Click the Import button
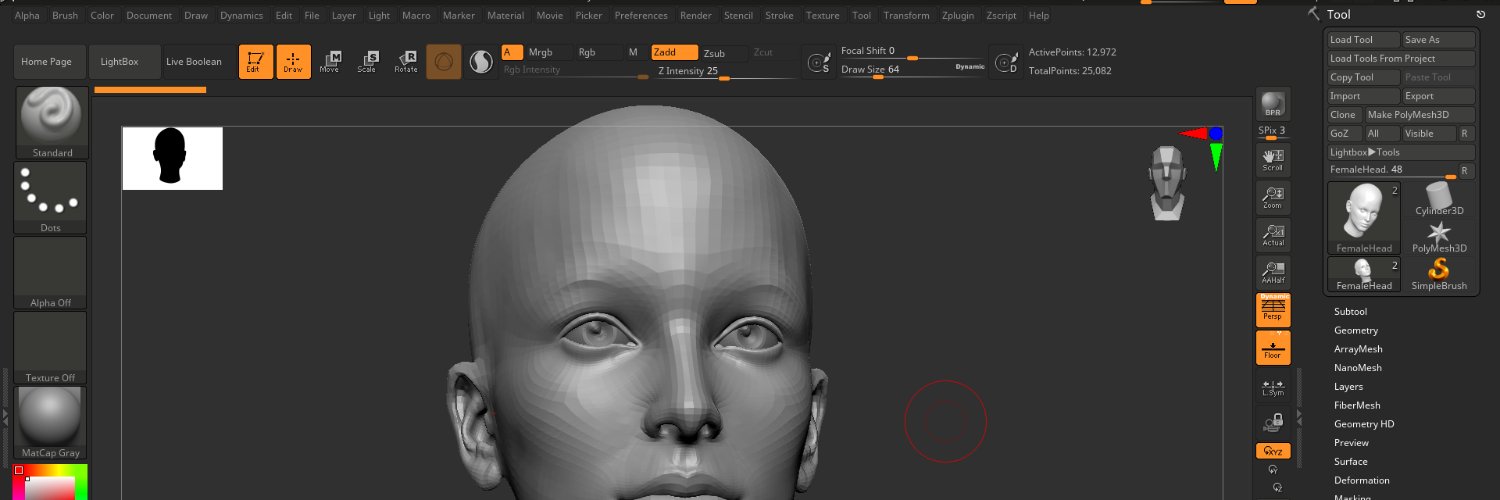 tap(1362, 96)
